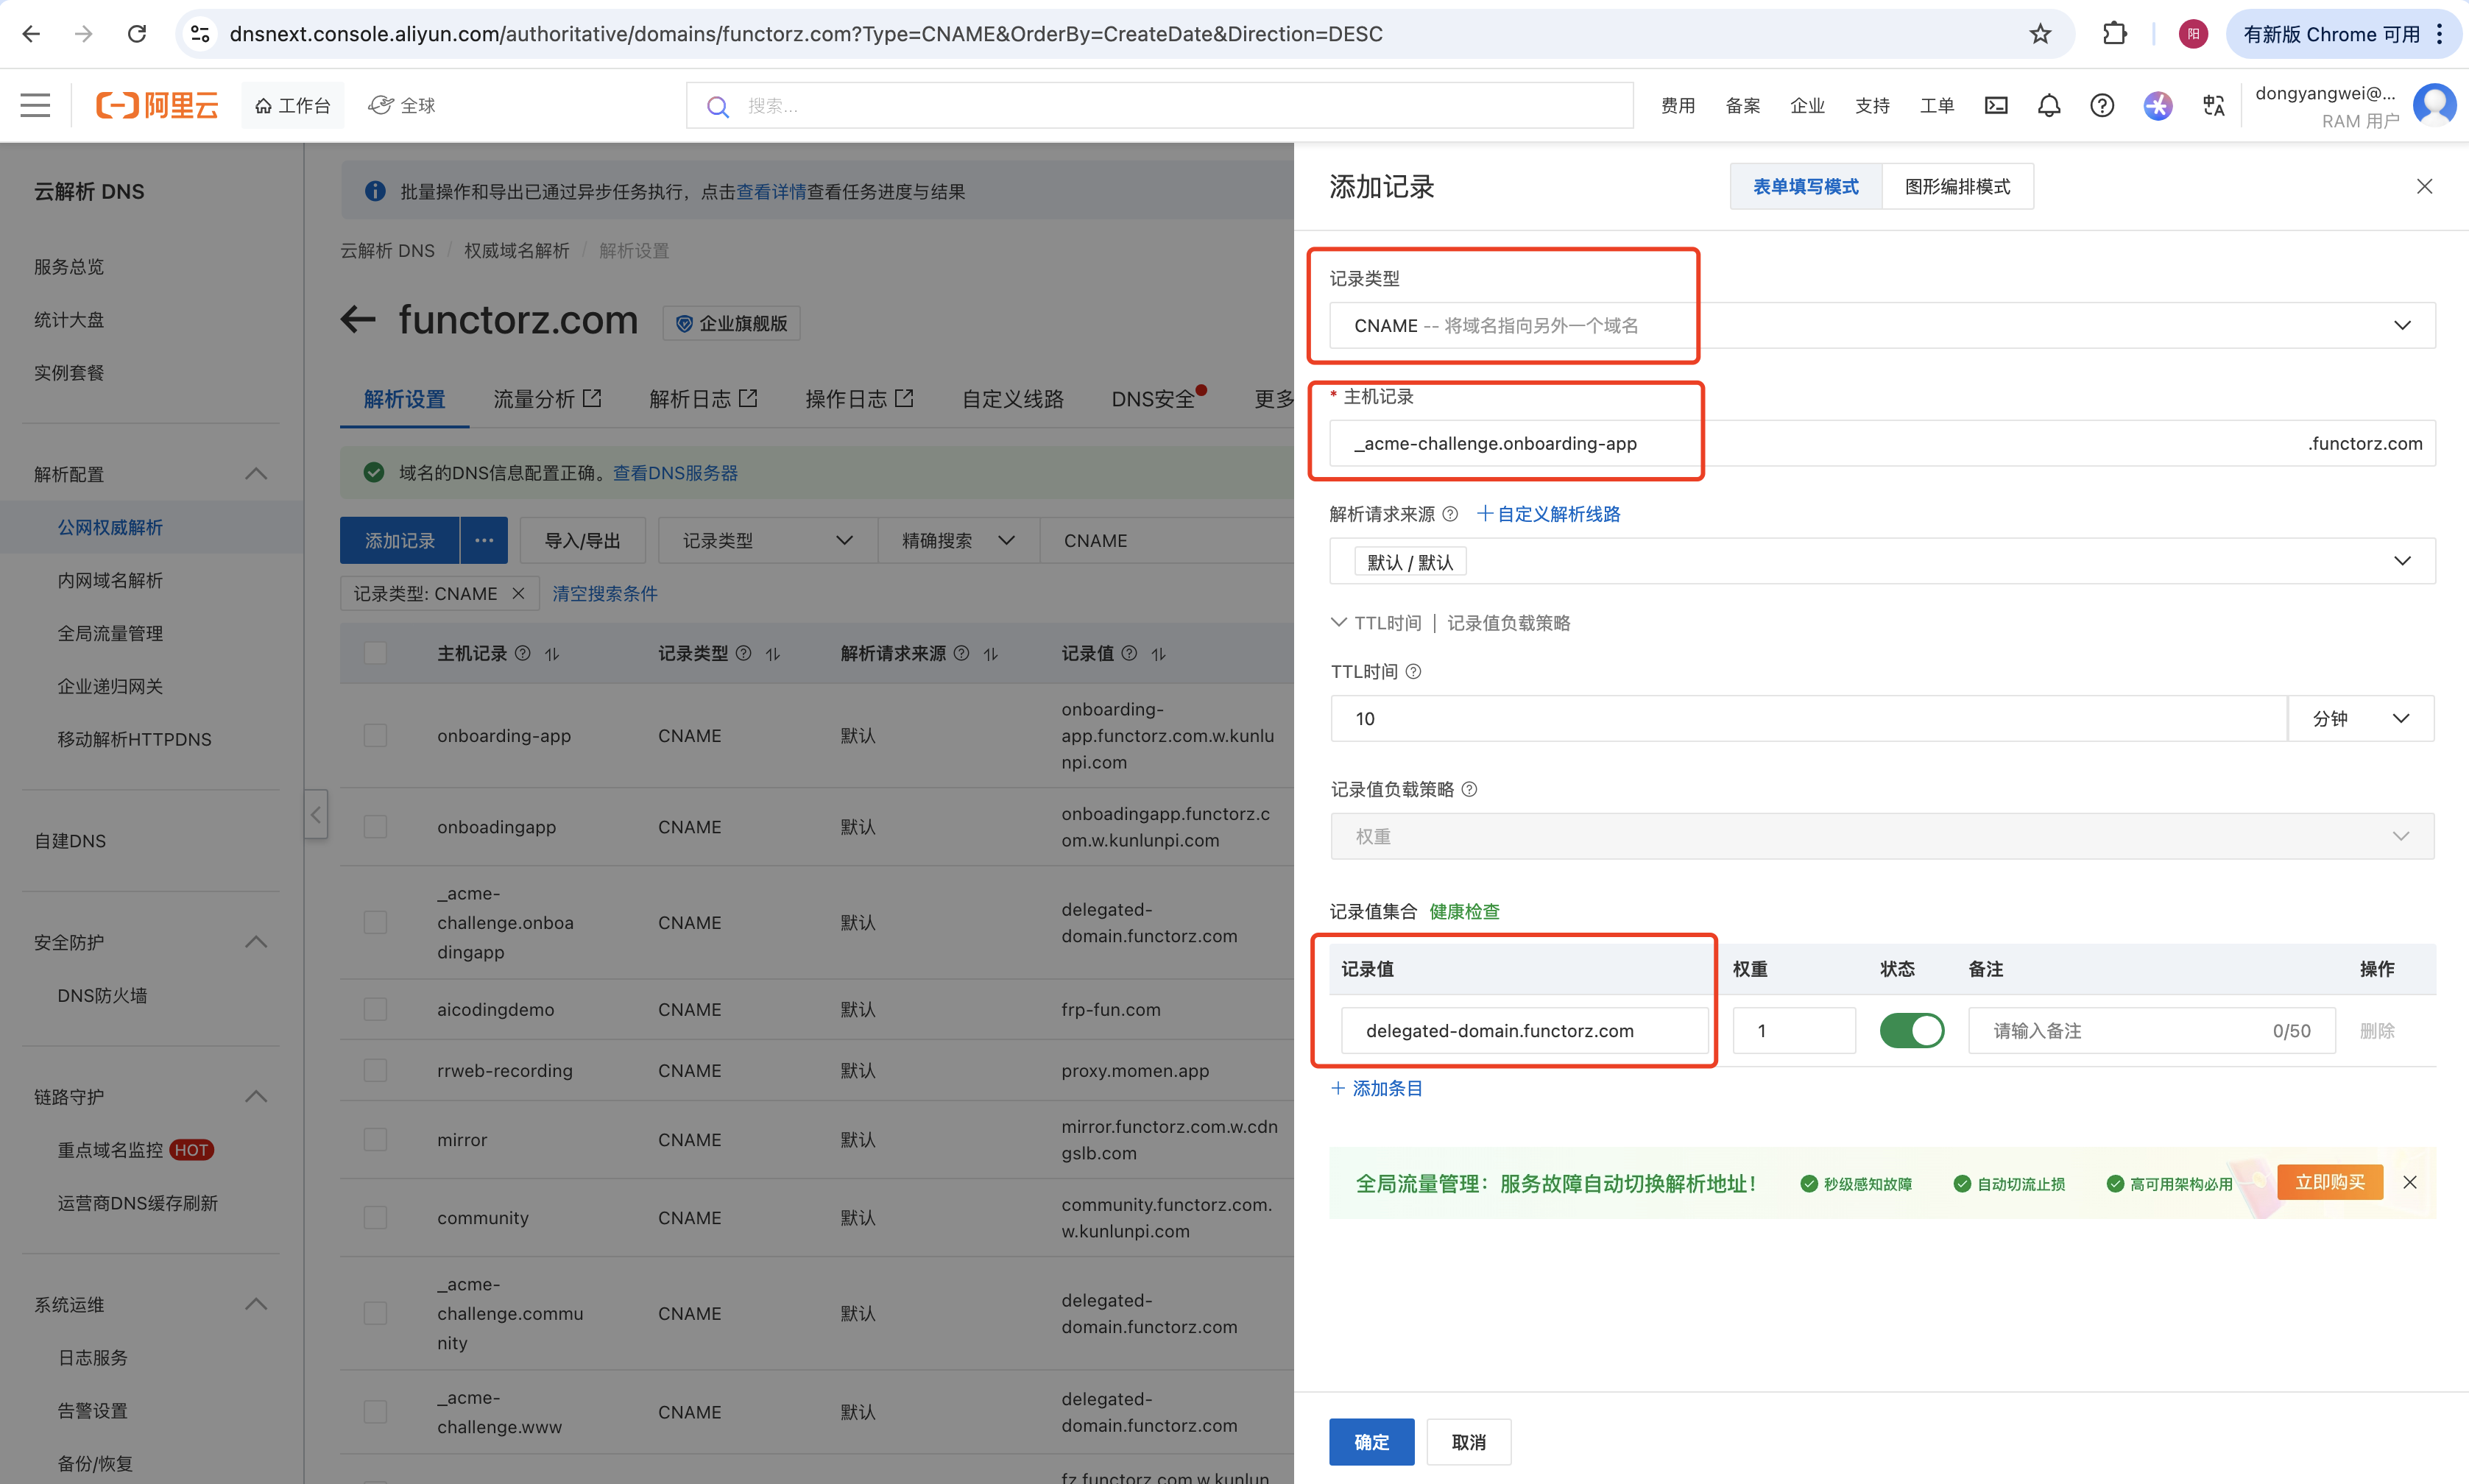Check the onboarding-app record checkbox
Image resolution: width=2469 pixels, height=1484 pixels.
pos(375,736)
